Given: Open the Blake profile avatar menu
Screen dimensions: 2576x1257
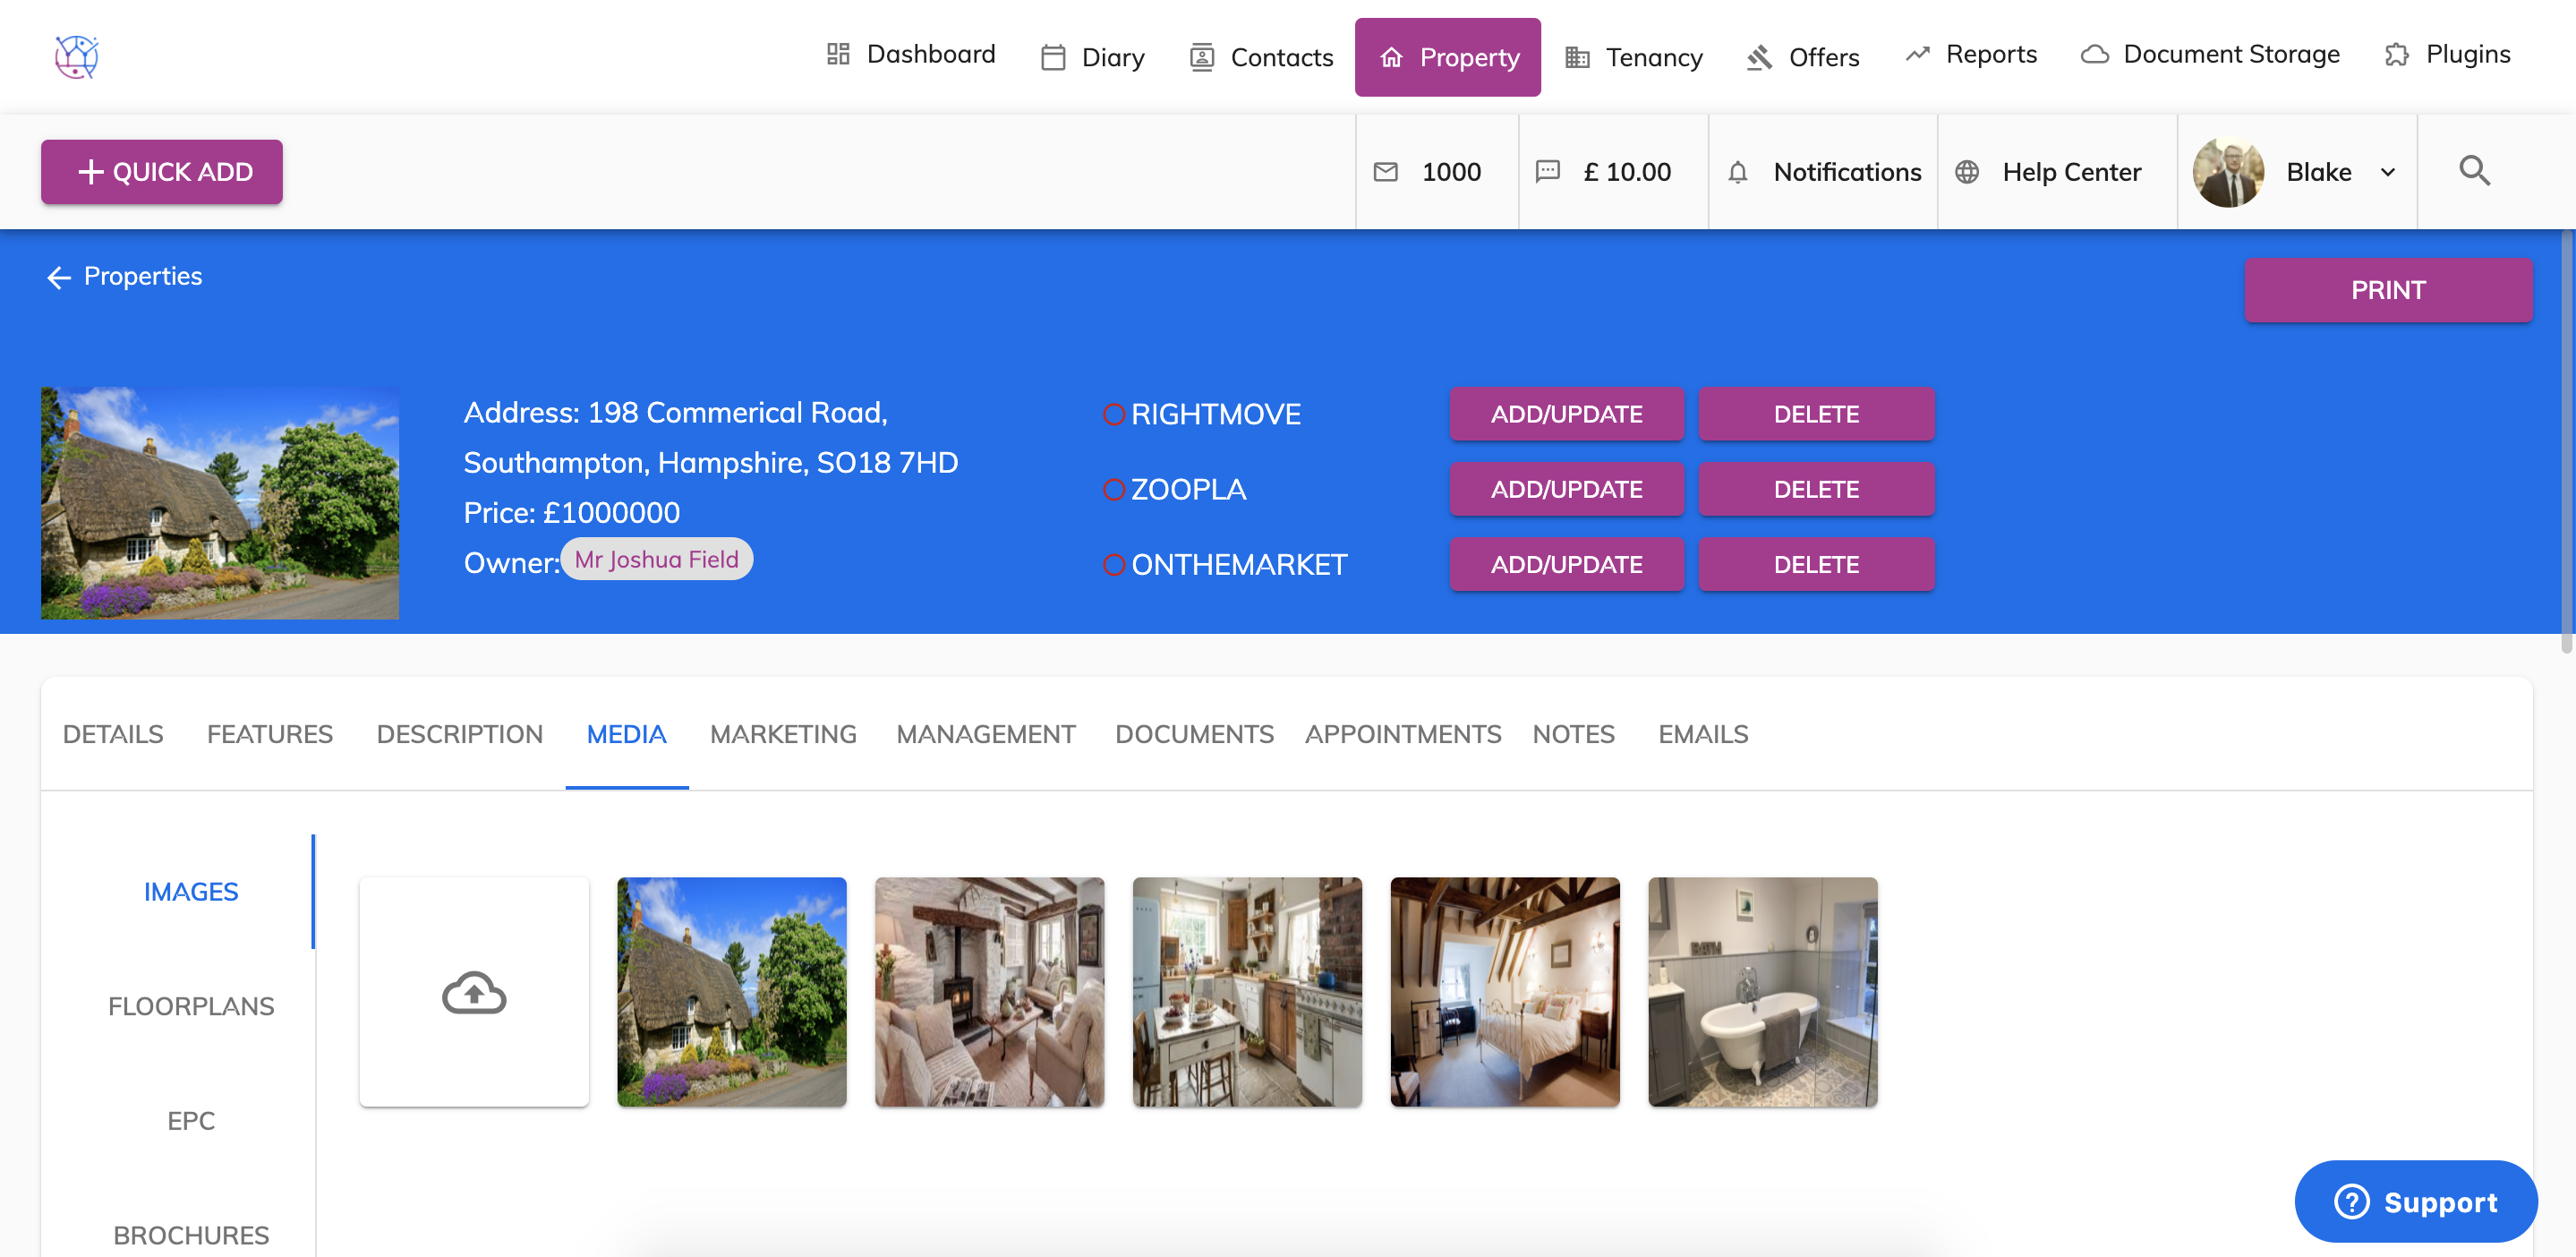Looking at the screenshot, I should coord(2228,172).
